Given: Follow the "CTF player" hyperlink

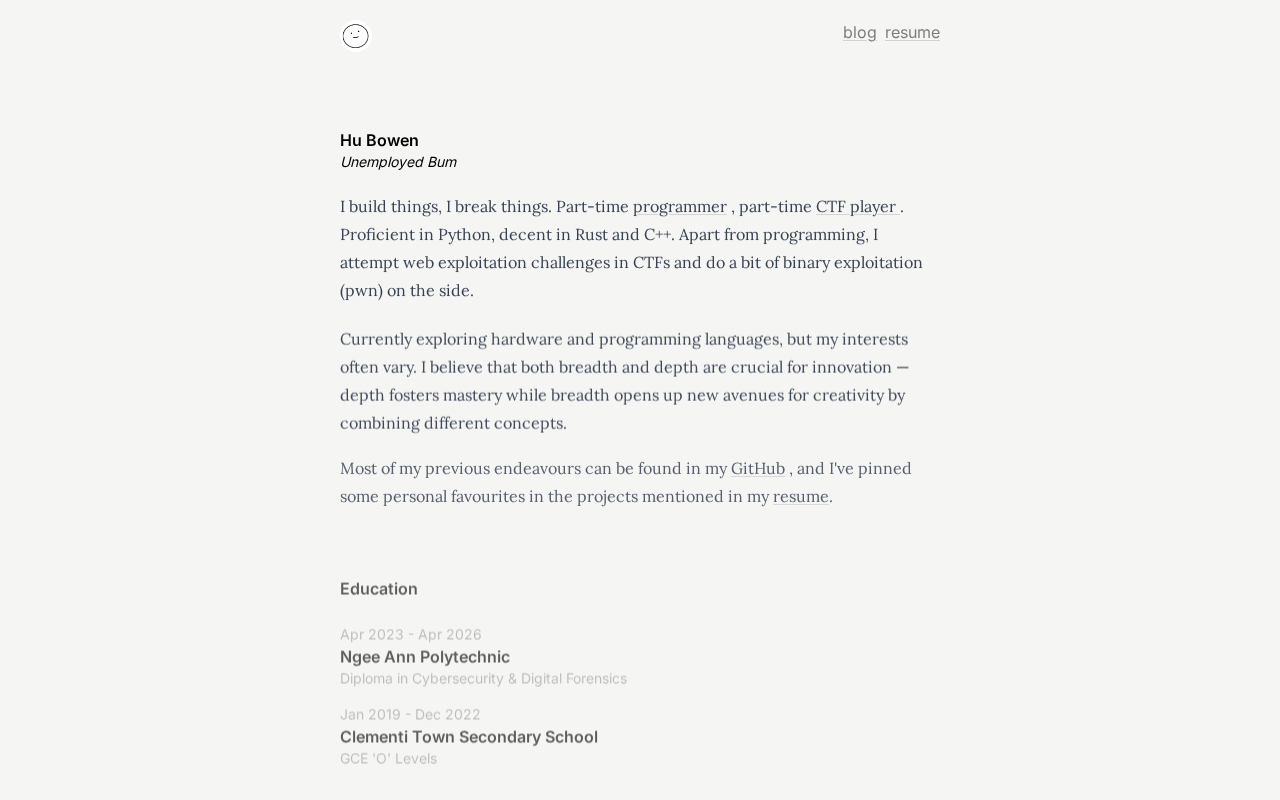Looking at the screenshot, I should coord(856,206).
